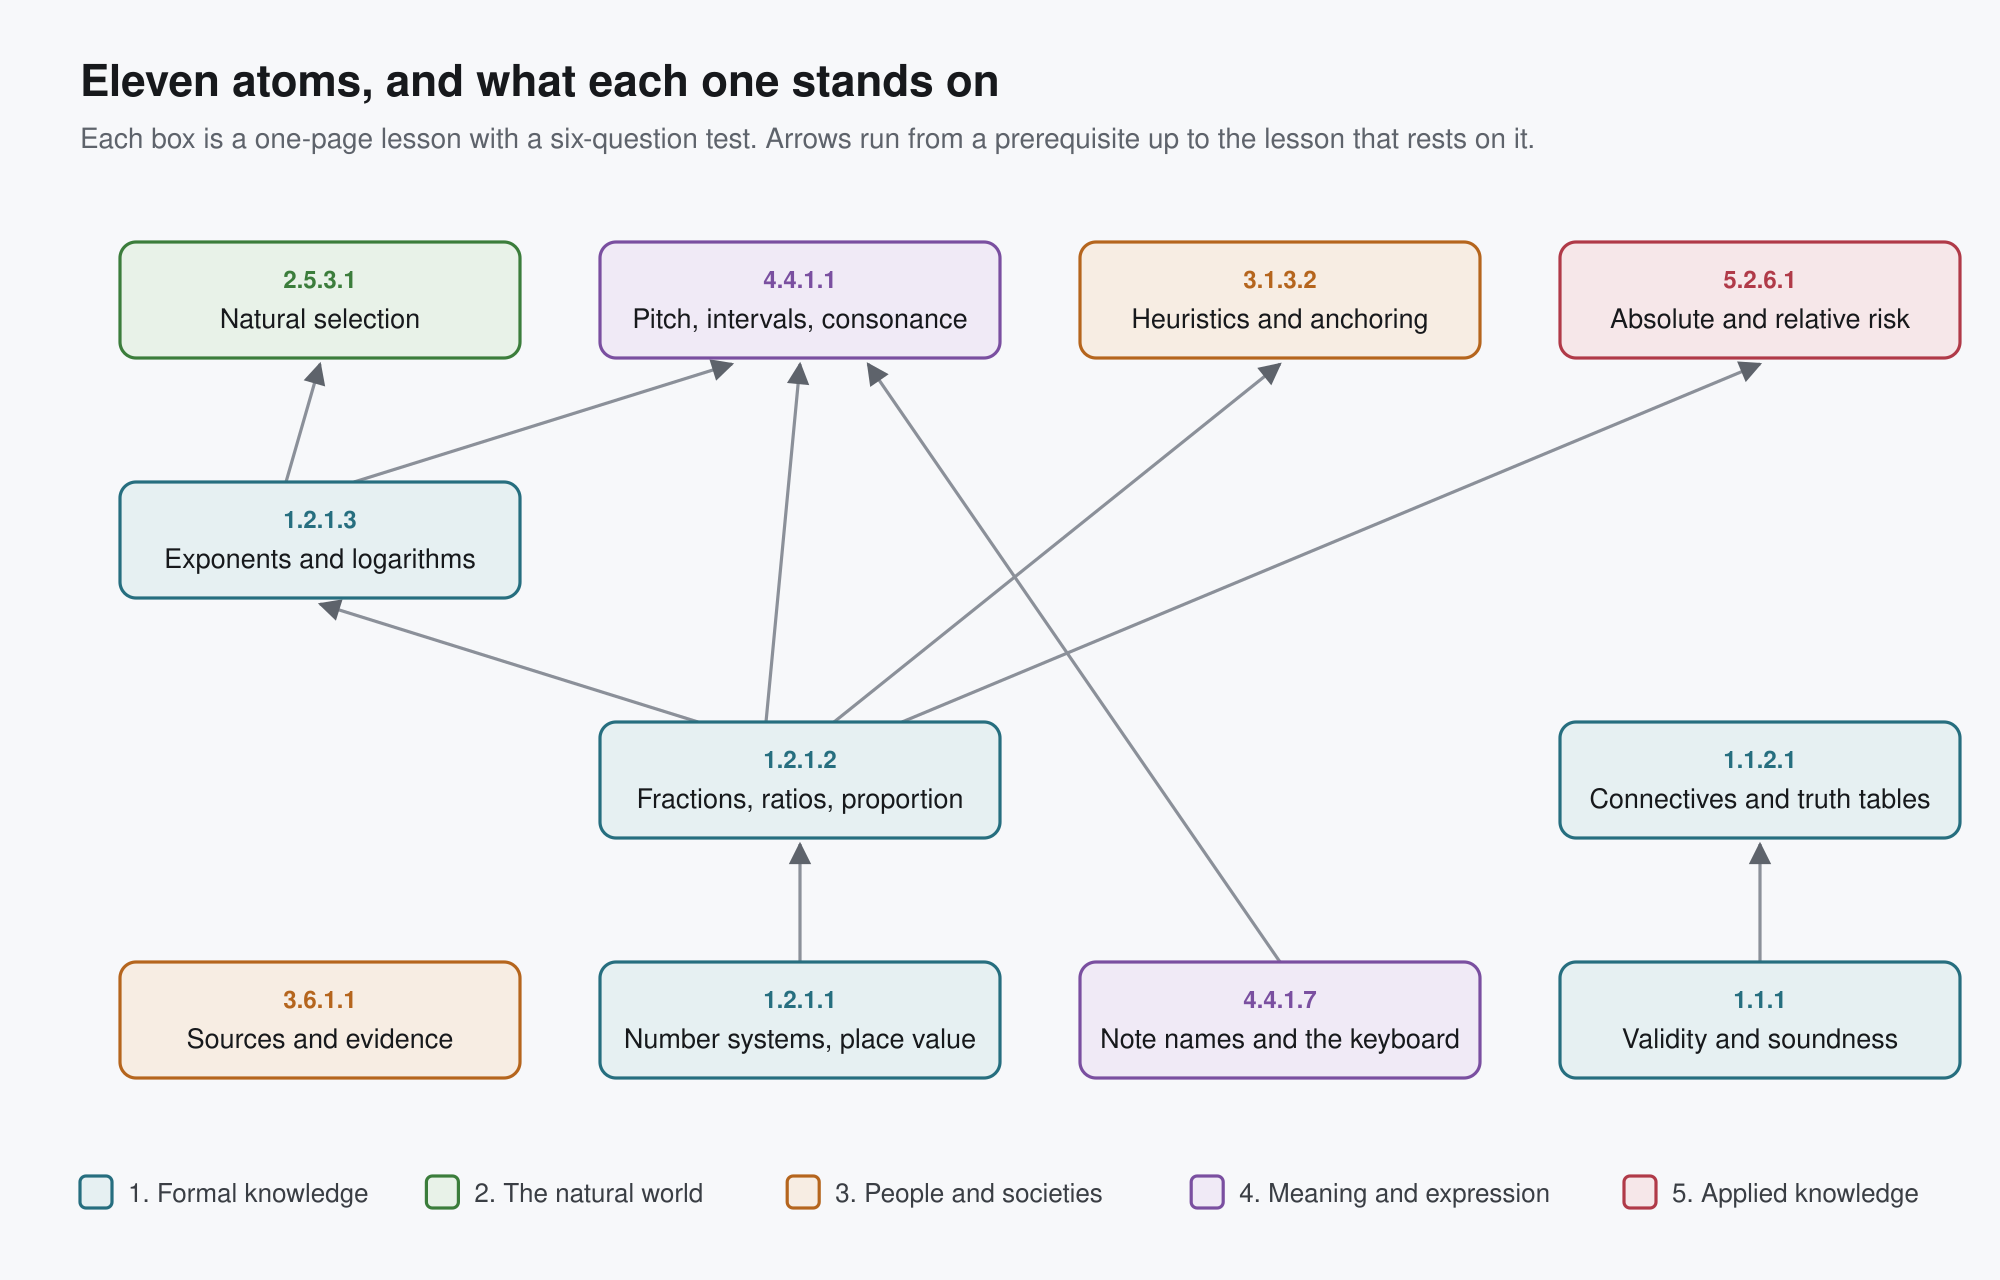Viewport: 2000px width, 1280px height.
Task: Select the Absolute and relative risk box
Action: tap(1760, 300)
